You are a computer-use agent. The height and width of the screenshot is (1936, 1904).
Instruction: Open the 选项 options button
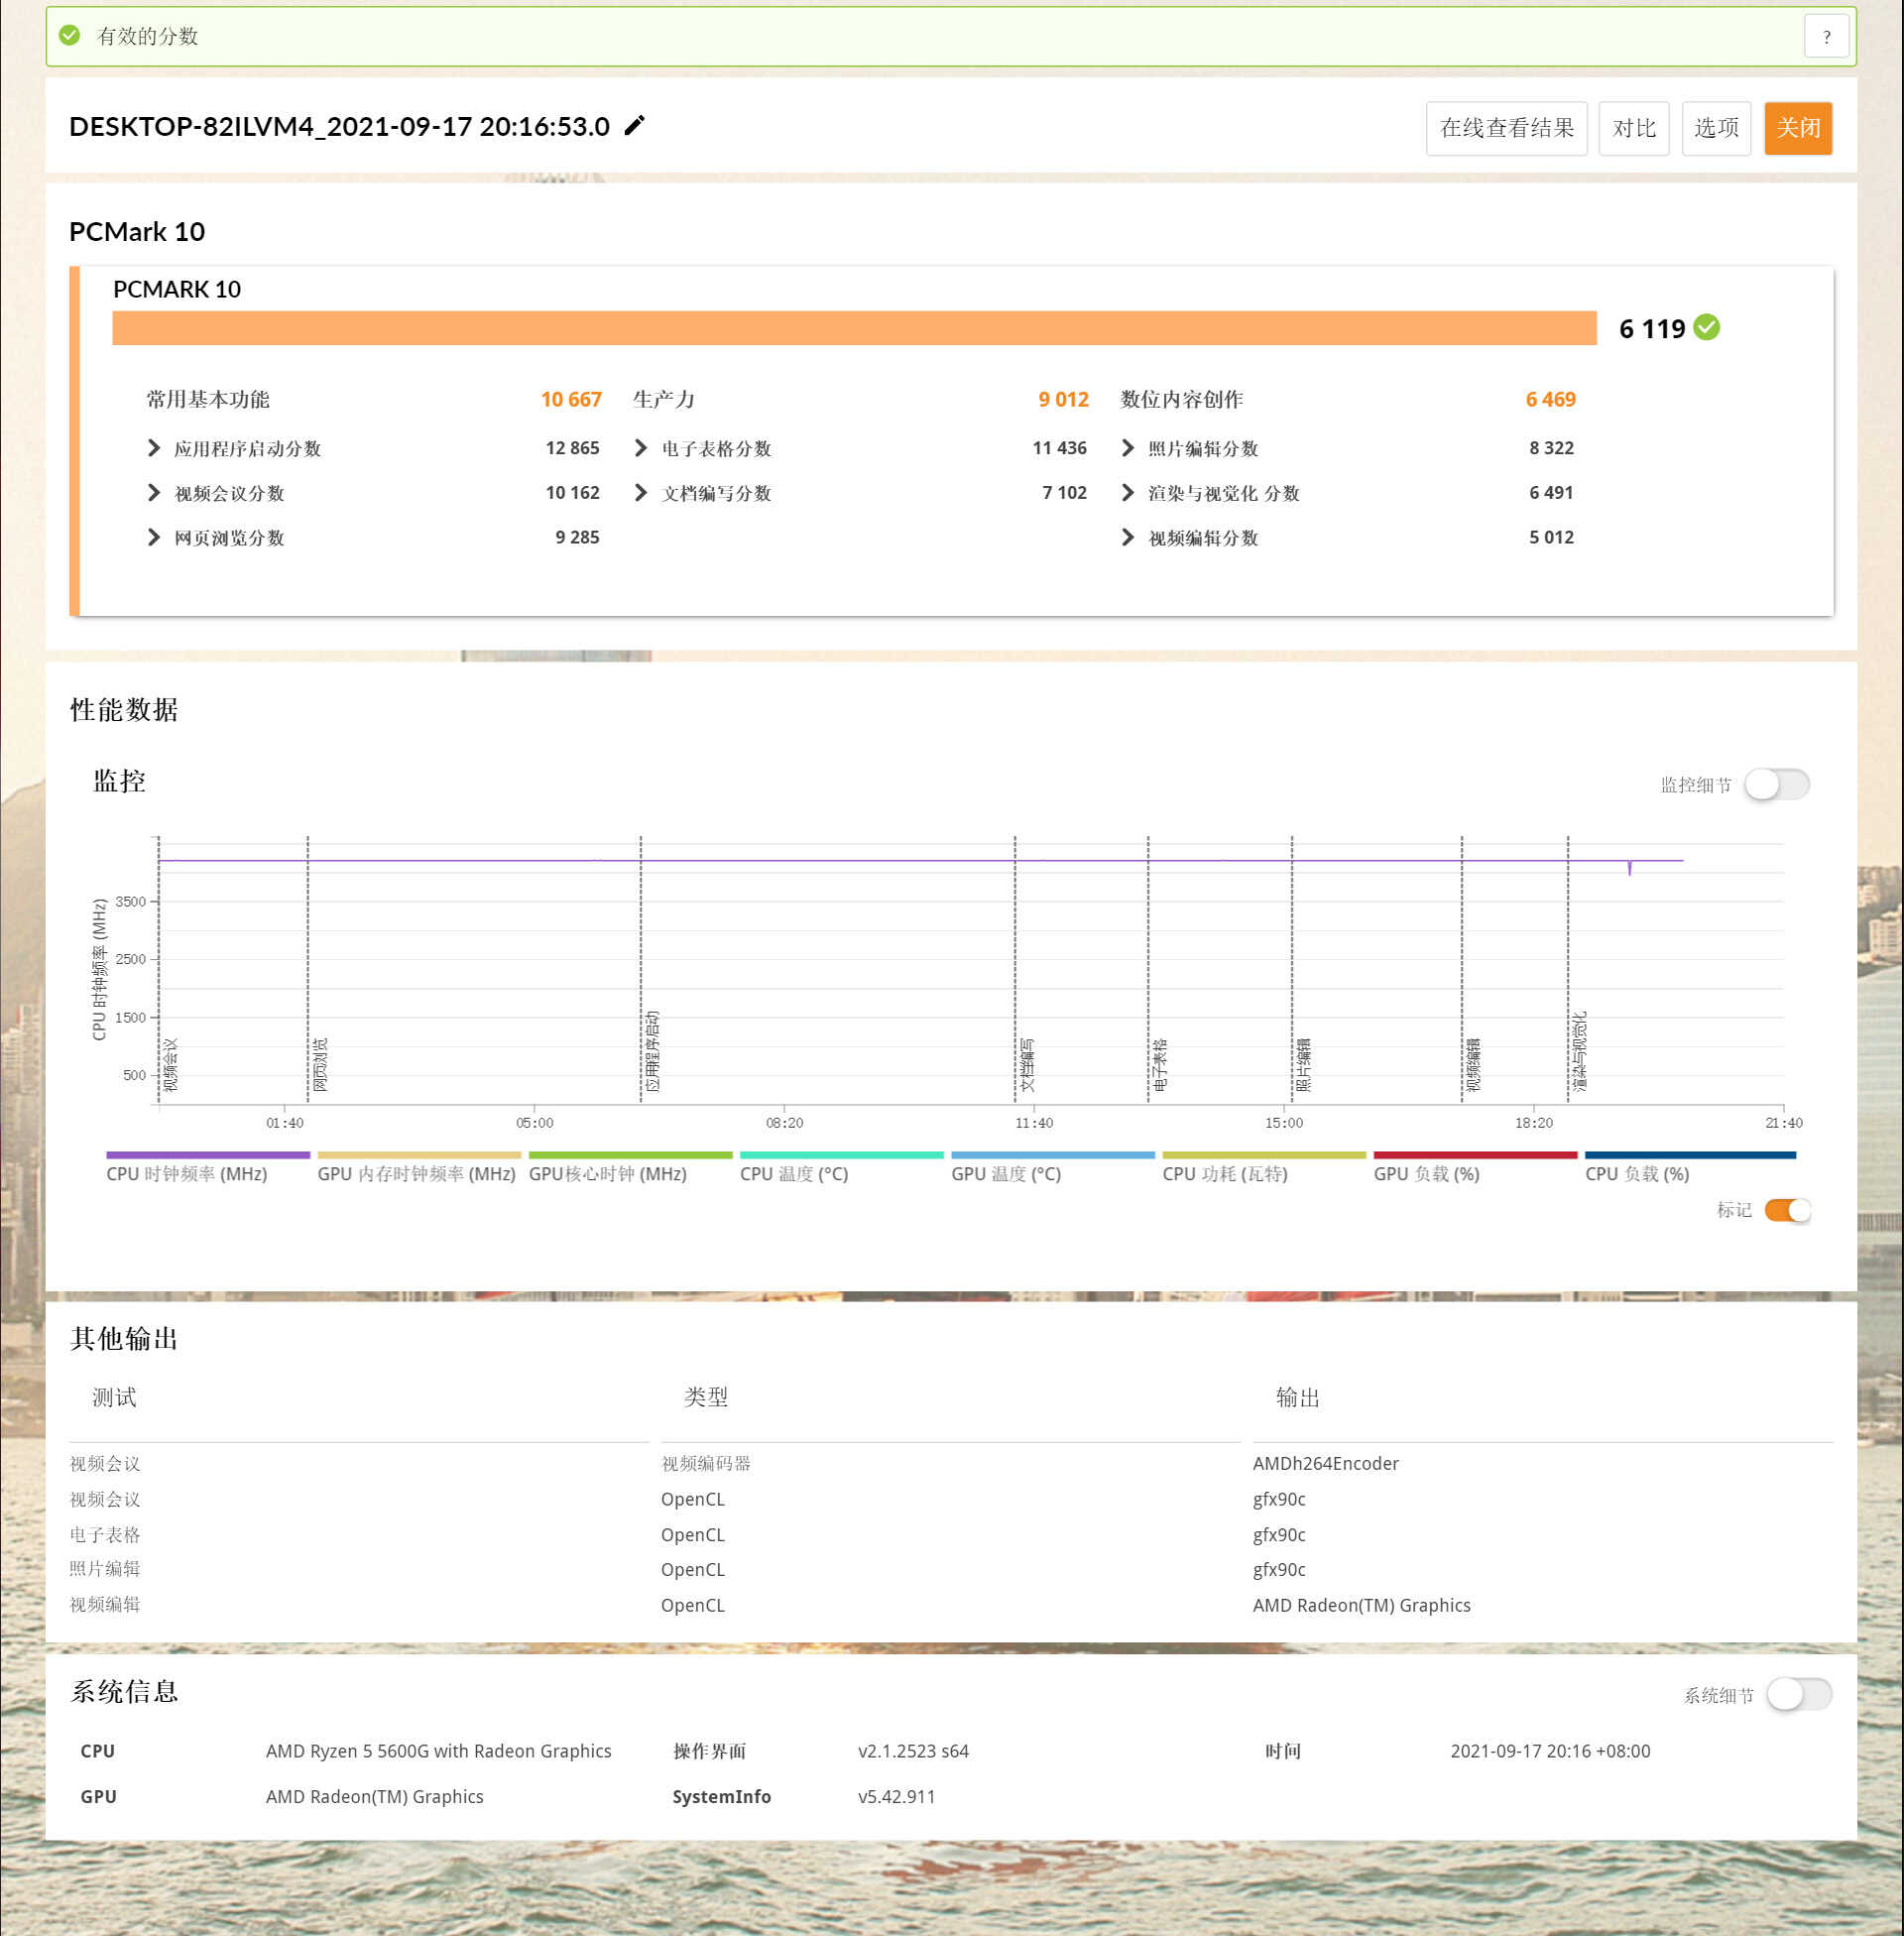click(1716, 128)
